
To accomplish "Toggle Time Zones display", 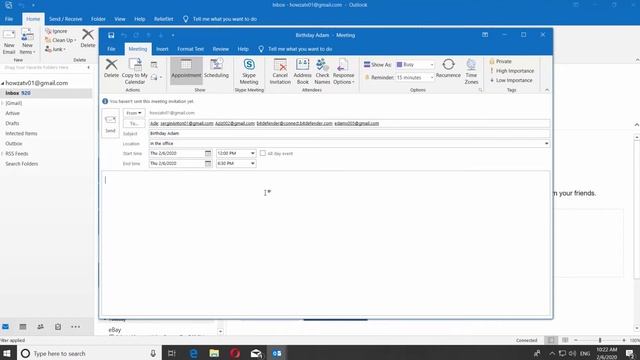I will click(471, 71).
